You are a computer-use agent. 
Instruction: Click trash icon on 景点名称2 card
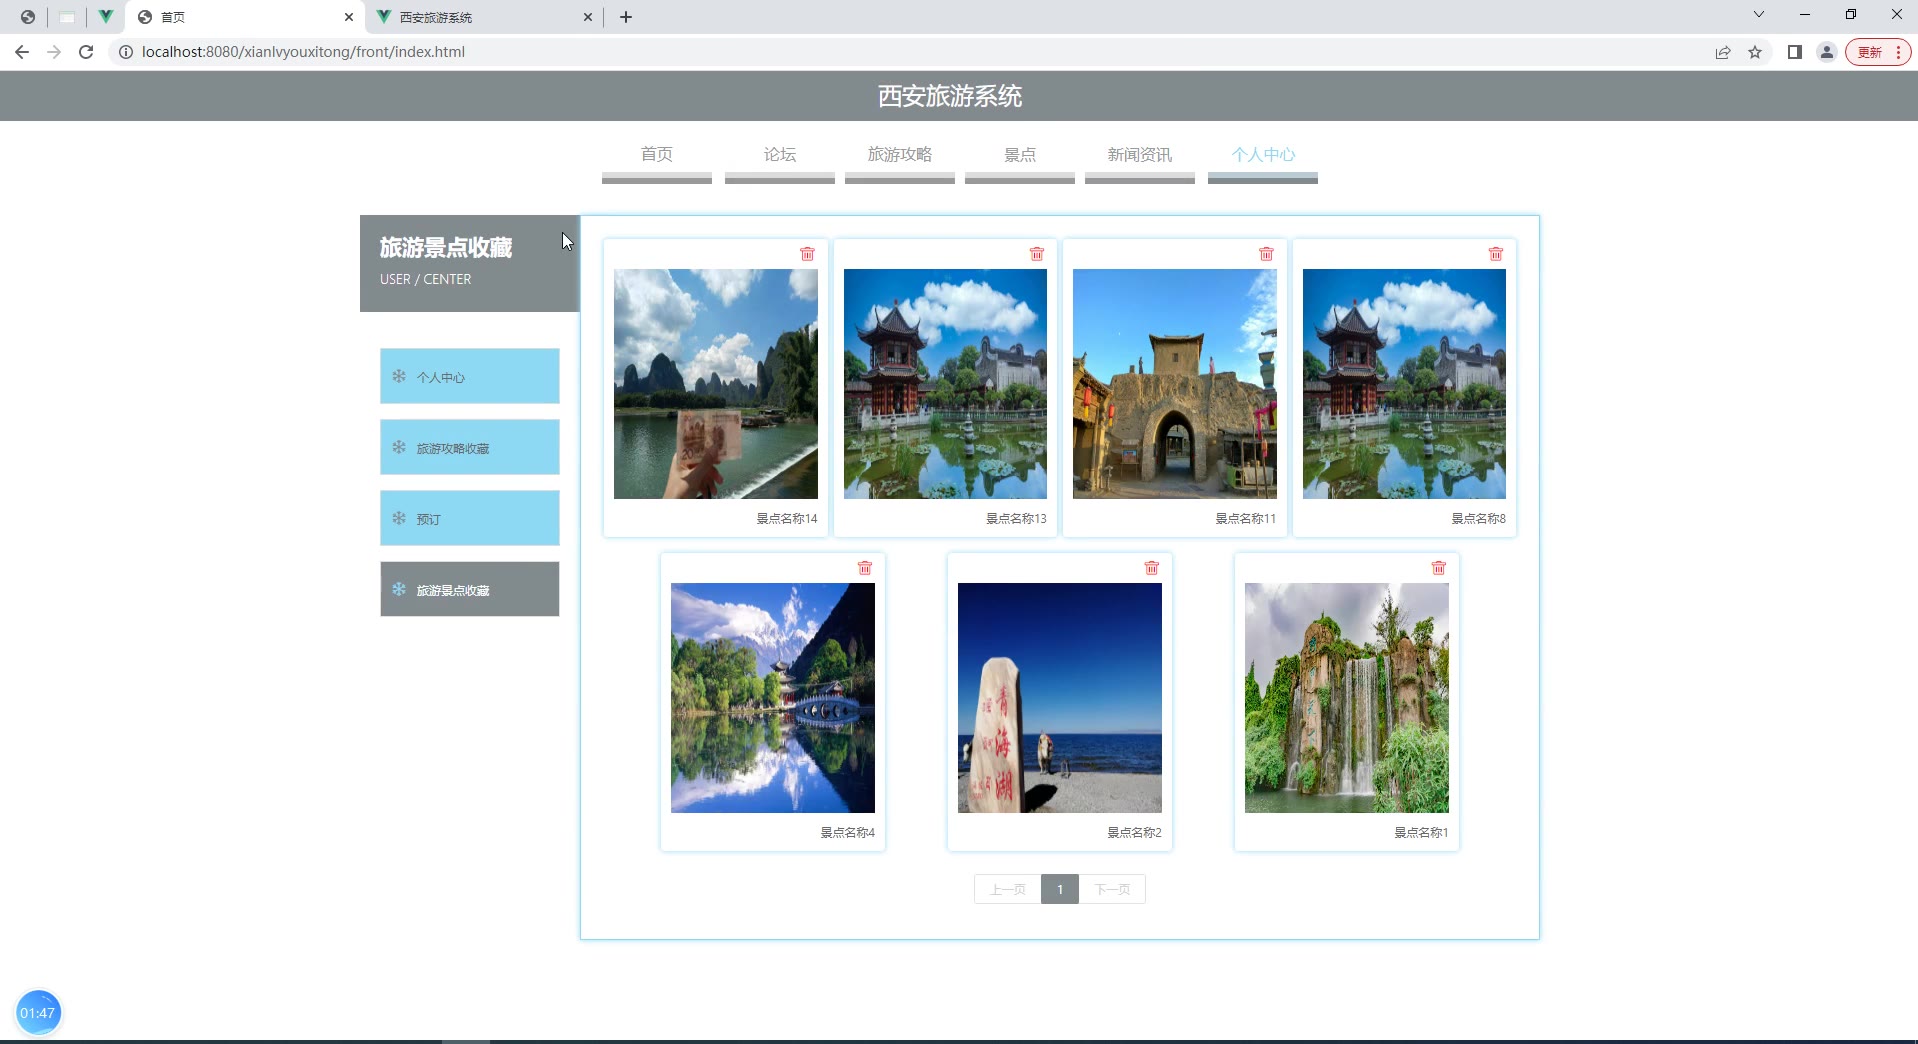click(x=1152, y=568)
